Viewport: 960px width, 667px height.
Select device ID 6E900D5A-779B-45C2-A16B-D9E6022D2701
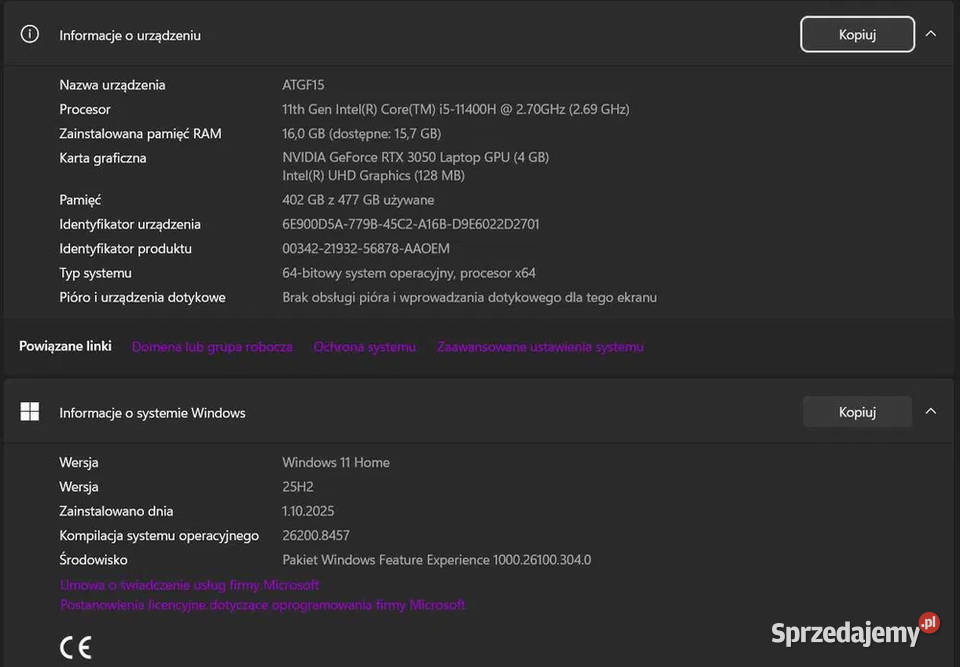point(411,224)
